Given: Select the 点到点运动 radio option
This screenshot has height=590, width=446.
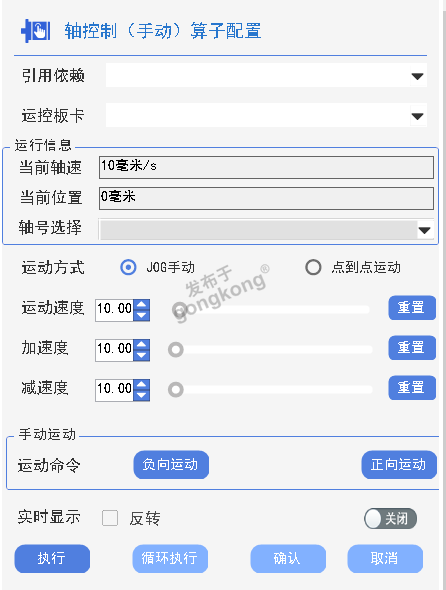Looking at the screenshot, I should click(313, 268).
